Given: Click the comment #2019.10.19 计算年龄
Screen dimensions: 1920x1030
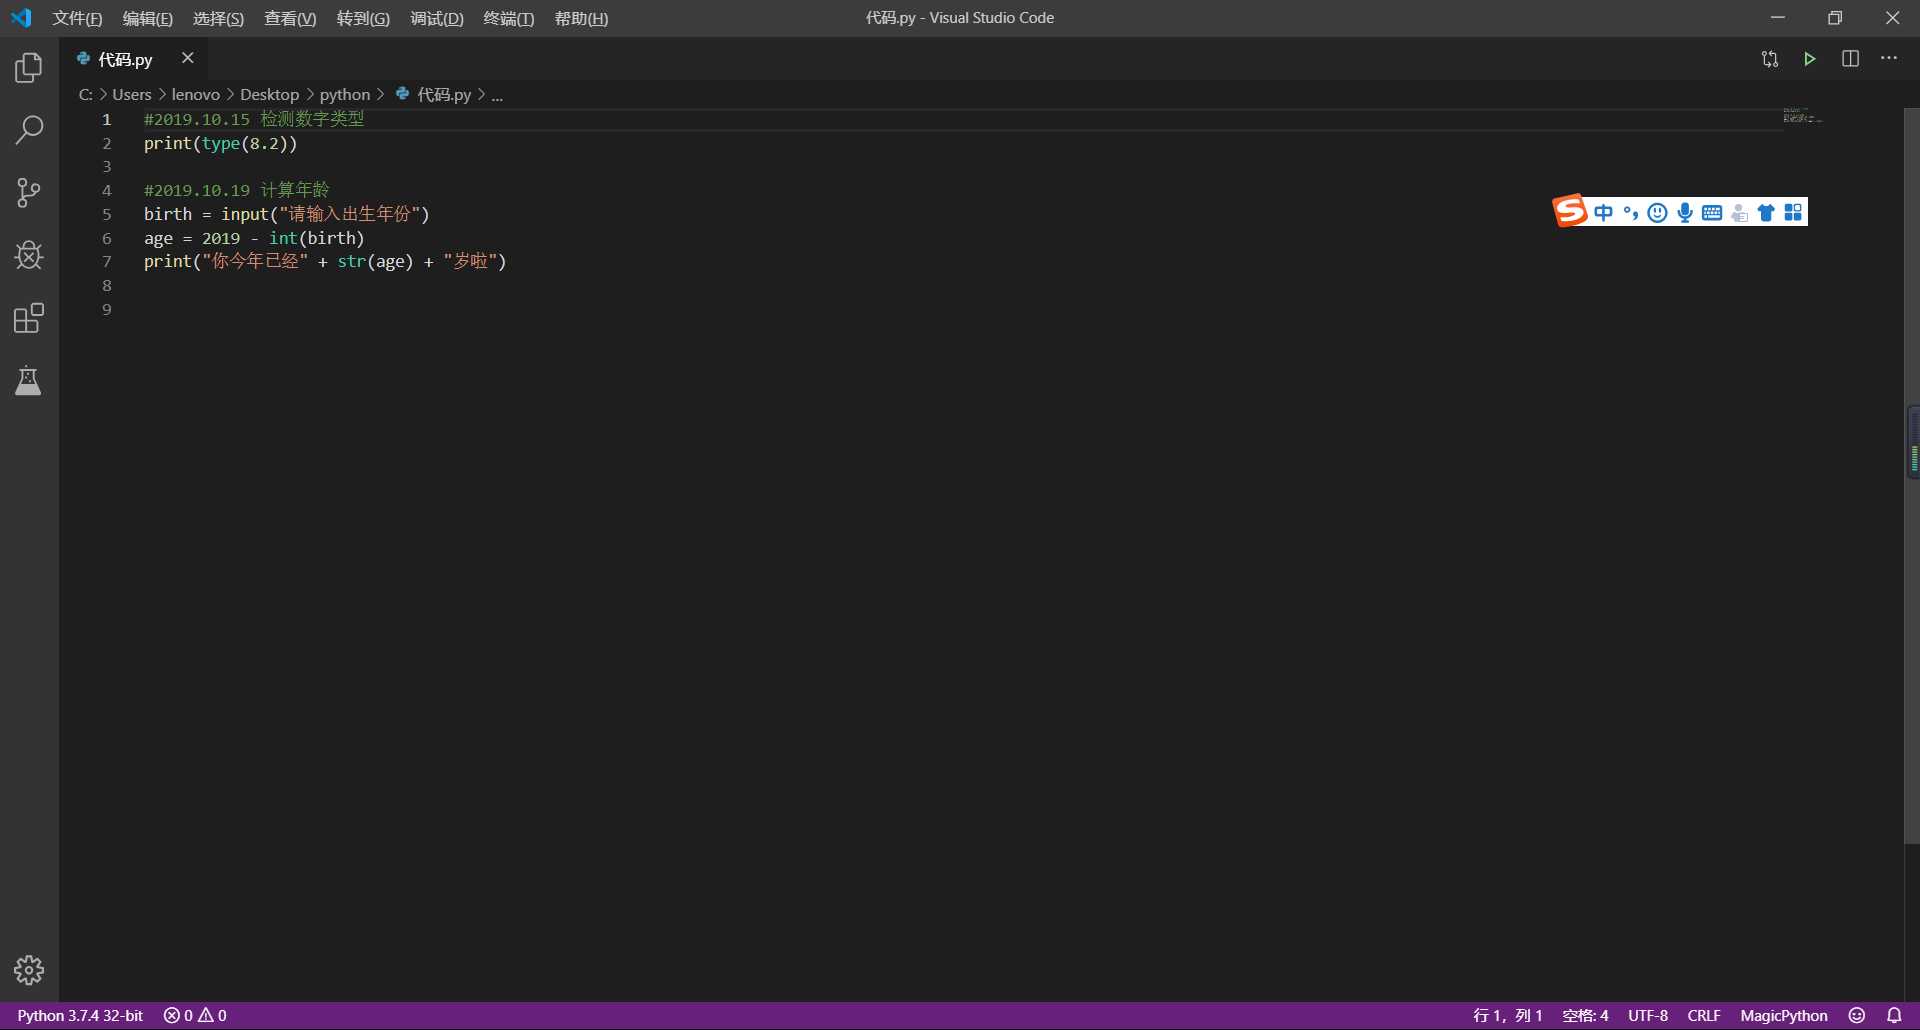Looking at the screenshot, I should 237,190.
